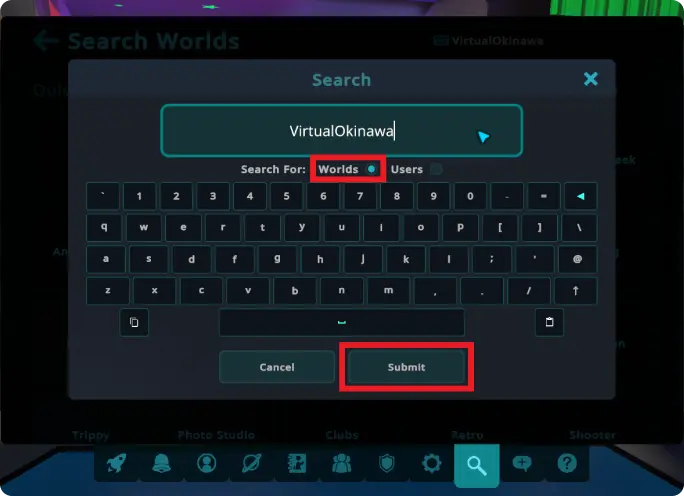The height and width of the screenshot is (496, 684).
Task: Click the search text field
Action: click(x=342, y=130)
